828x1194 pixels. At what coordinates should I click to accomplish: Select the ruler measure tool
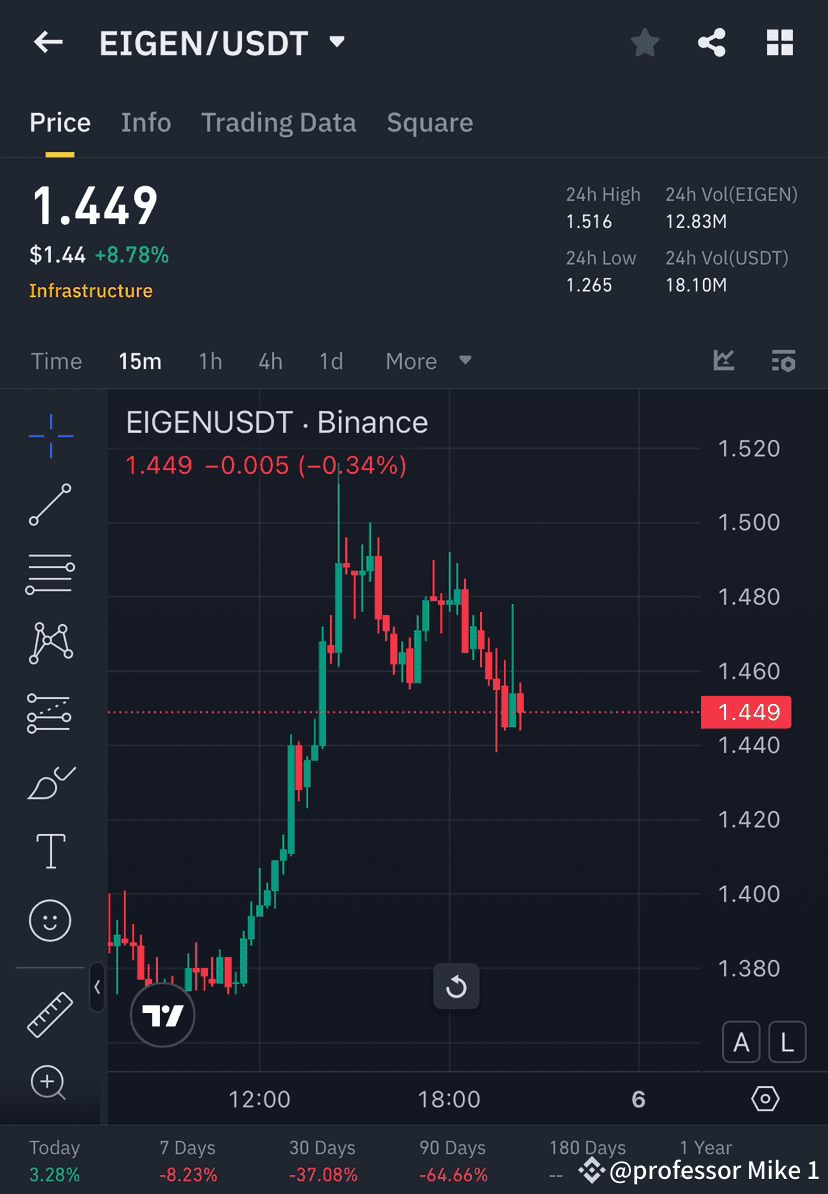pos(50,1013)
